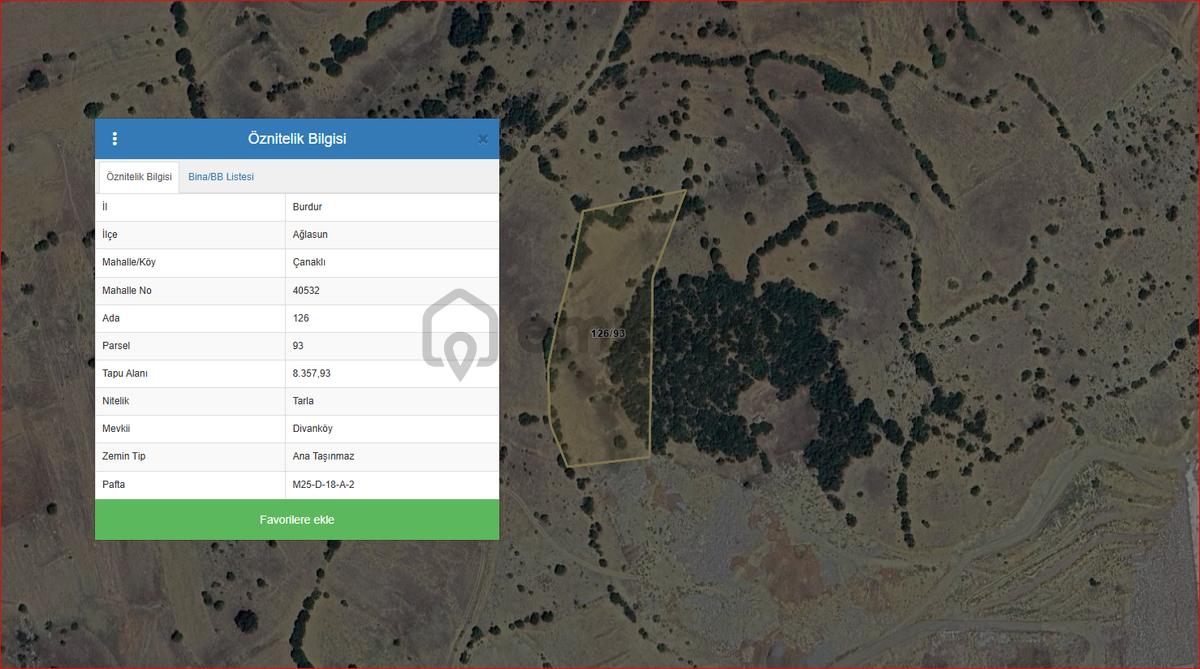The height and width of the screenshot is (669, 1200).
Task: Click the house location pin watermark icon
Action: 459,335
